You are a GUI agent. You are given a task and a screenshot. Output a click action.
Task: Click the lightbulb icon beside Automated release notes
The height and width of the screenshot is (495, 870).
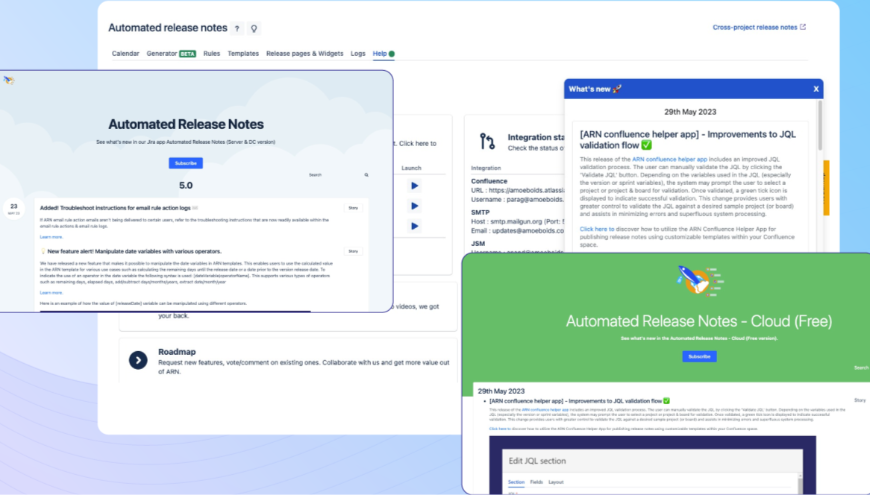[254, 28]
